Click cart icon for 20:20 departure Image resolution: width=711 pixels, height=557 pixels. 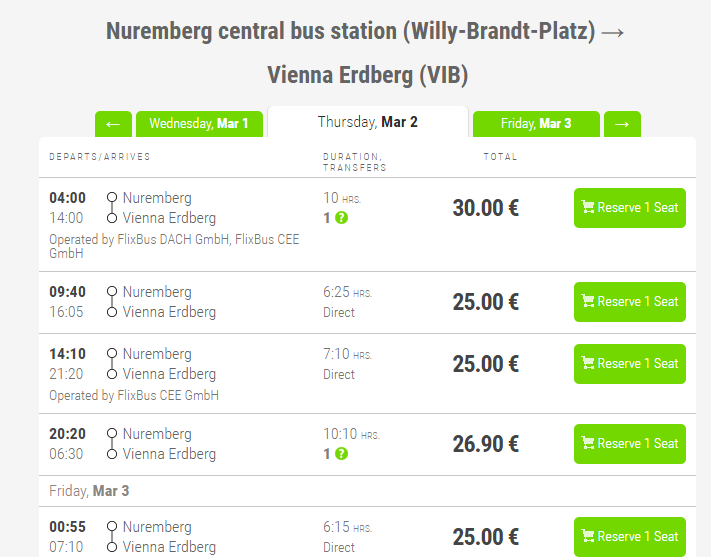[588, 444]
